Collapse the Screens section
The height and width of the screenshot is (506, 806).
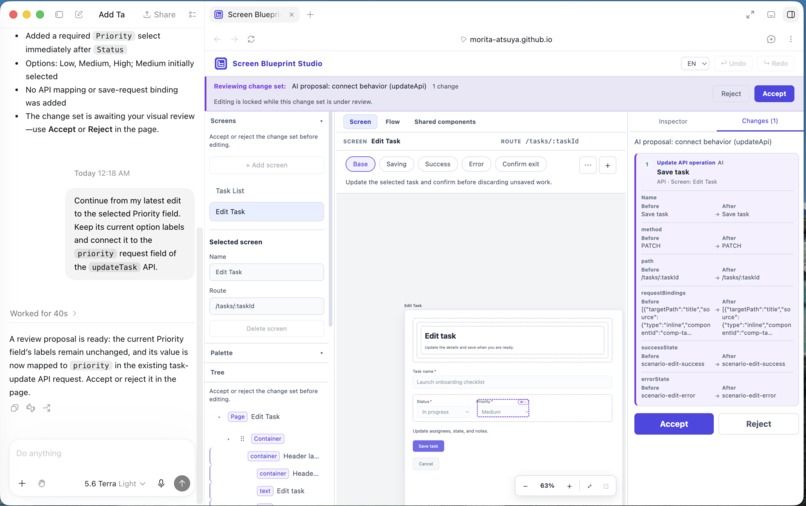pyautogui.click(x=321, y=121)
